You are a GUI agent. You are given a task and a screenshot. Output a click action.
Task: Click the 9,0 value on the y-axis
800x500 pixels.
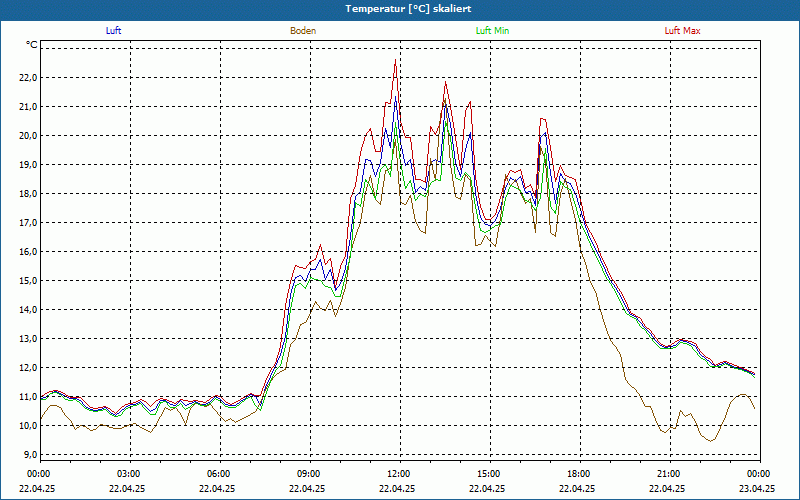pos(28,455)
